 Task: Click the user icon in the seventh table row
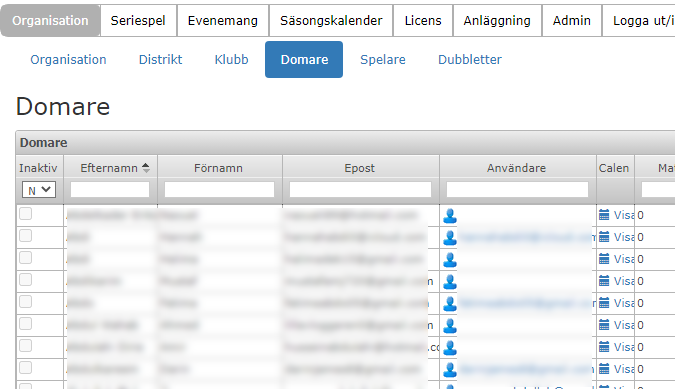[450, 347]
